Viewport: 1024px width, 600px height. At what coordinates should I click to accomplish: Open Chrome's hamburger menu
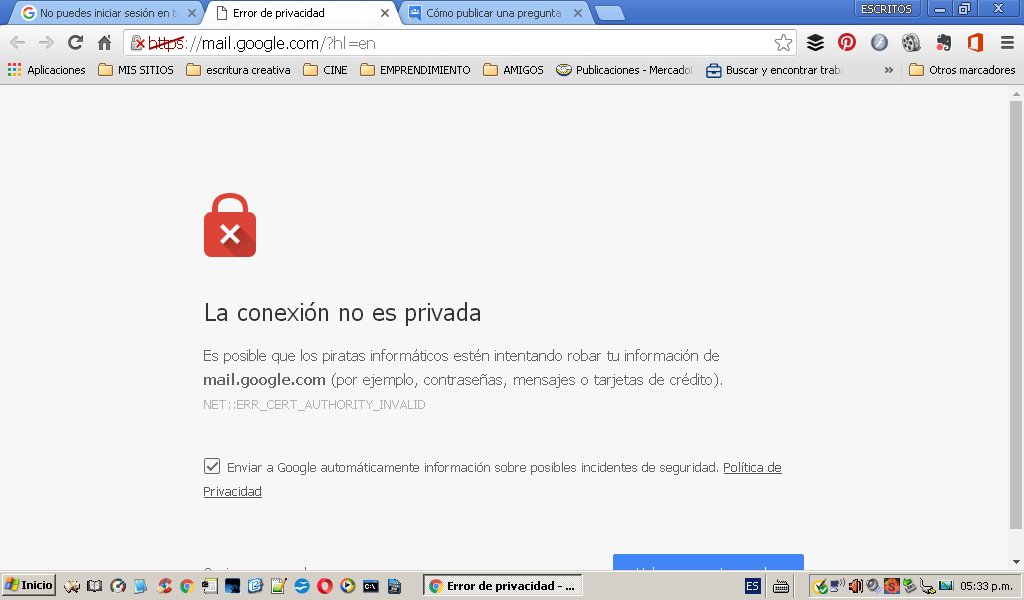click(1008, 43)
